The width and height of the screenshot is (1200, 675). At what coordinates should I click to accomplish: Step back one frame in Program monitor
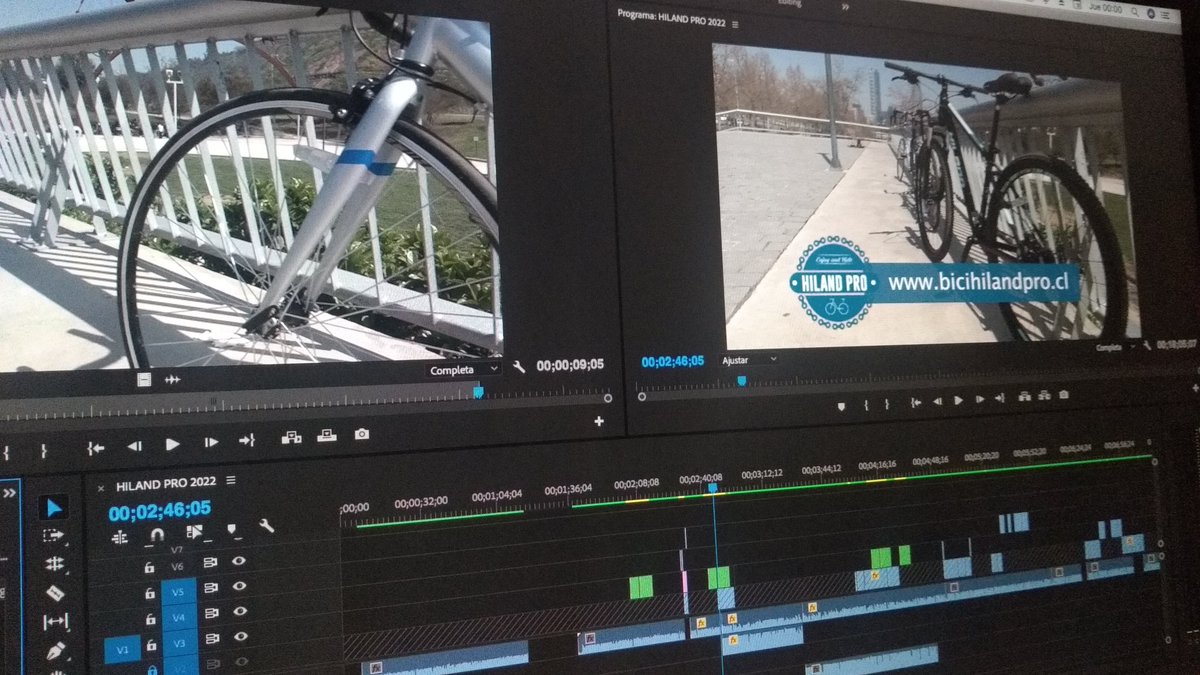point(937,400)
